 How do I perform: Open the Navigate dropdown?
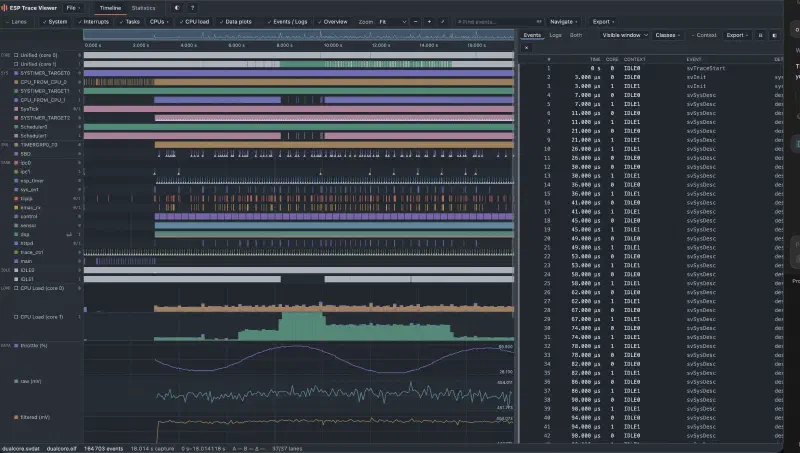coord(563,22)
